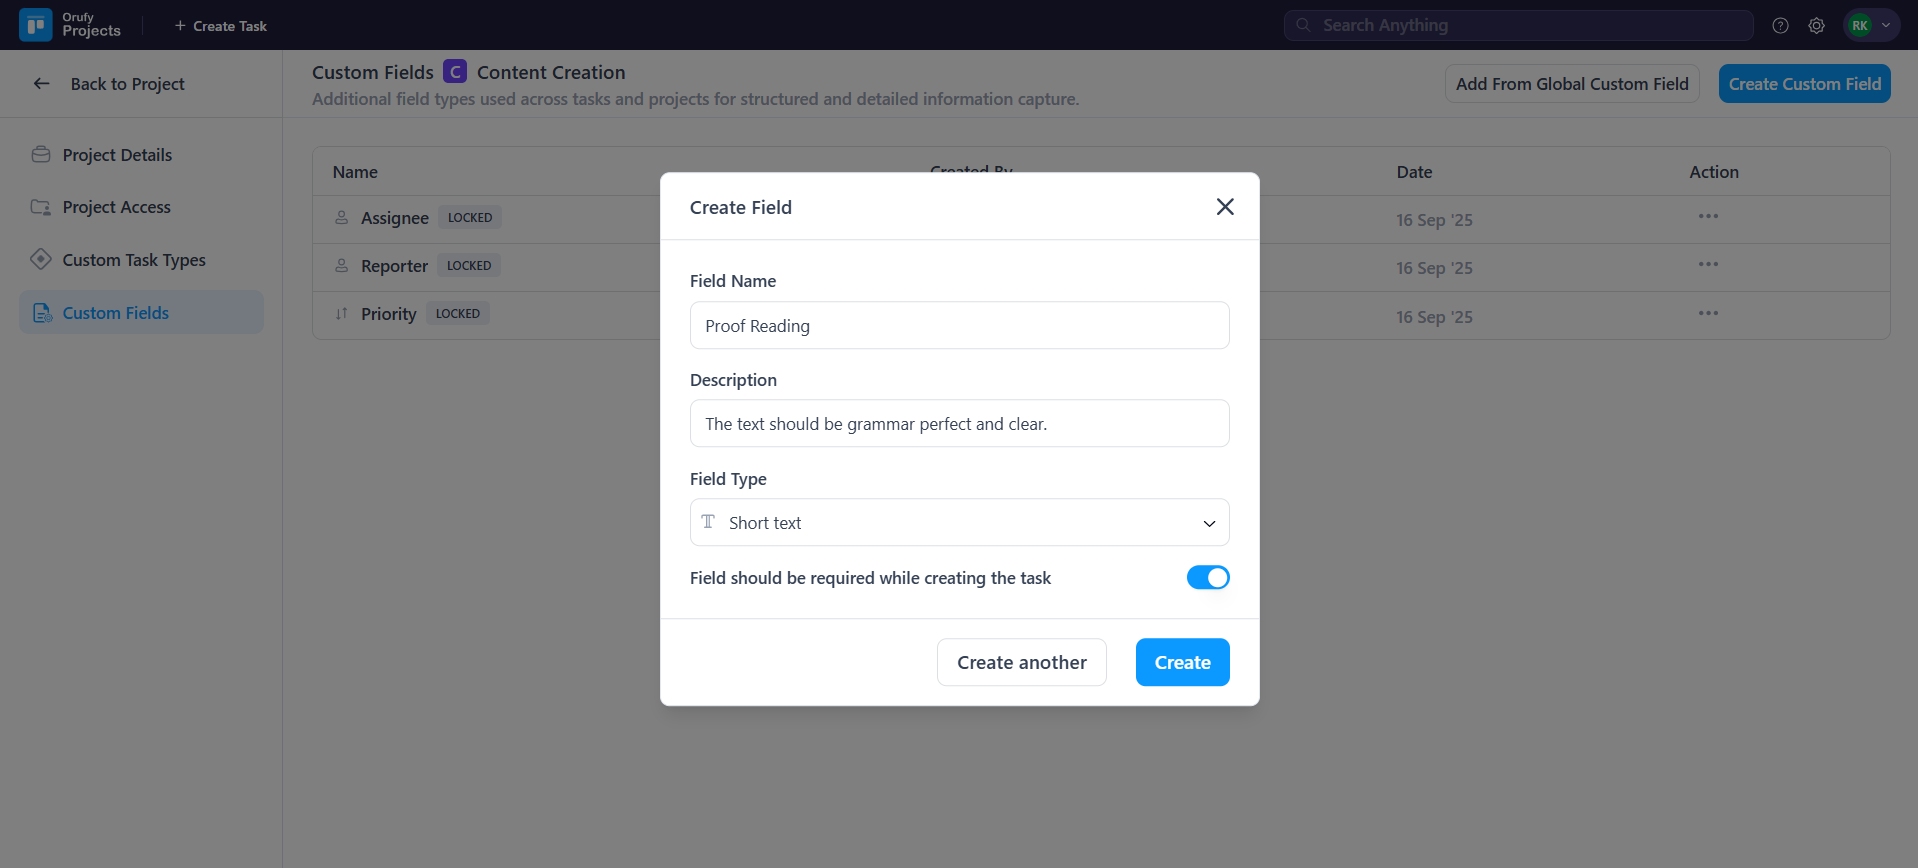Open actions menu for Priority row
Viewport: 1918px width, 868px height.
[x=1708, y=314]
